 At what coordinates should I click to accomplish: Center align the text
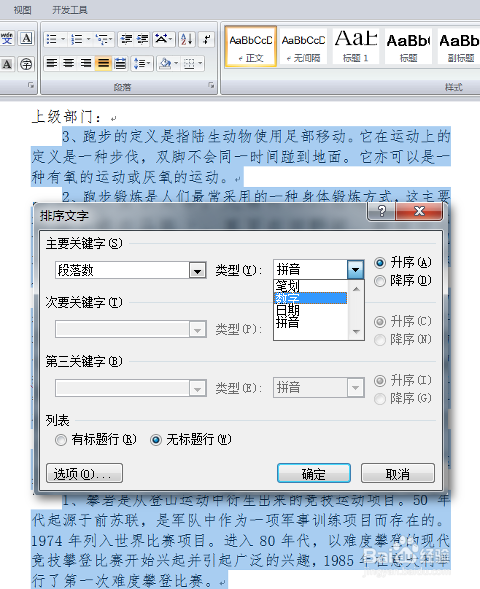click(69, 63)
